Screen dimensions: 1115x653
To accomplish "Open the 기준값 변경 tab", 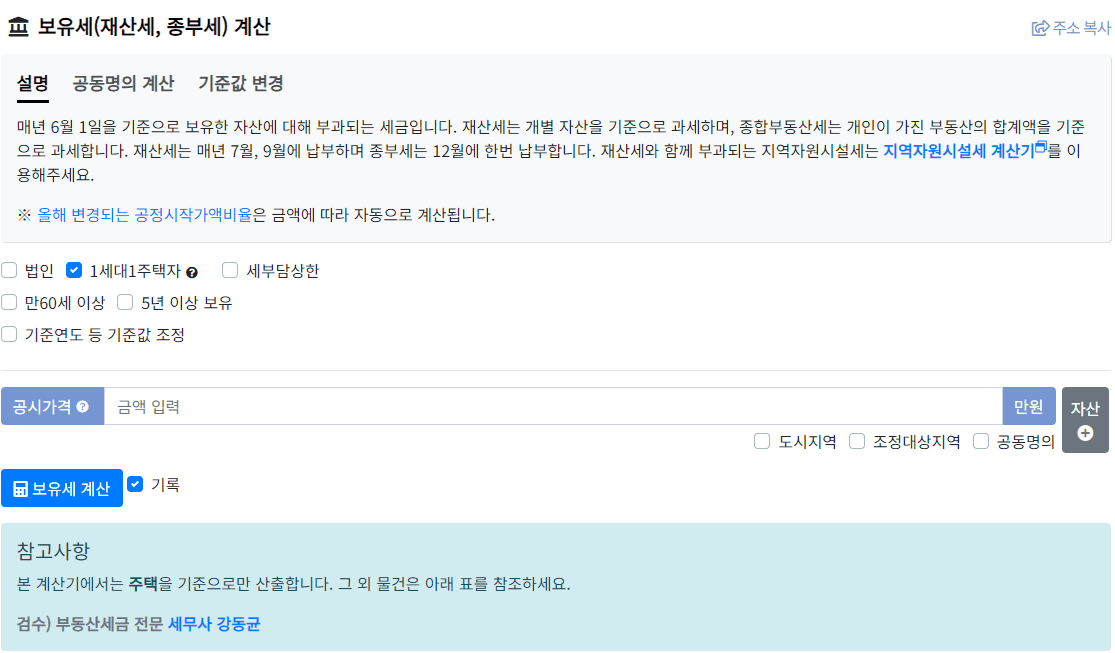I will 241,84.
